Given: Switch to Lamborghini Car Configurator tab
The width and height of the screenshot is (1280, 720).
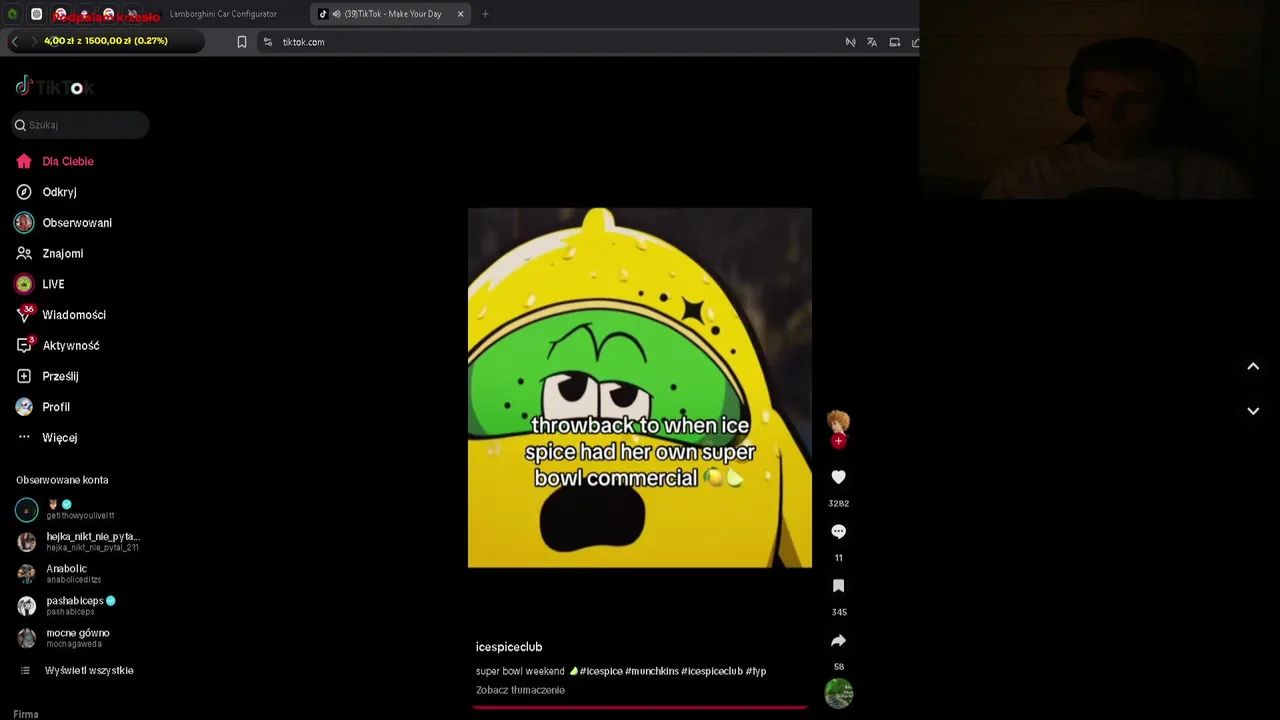Looking at the screenshot, I should 224,14.
